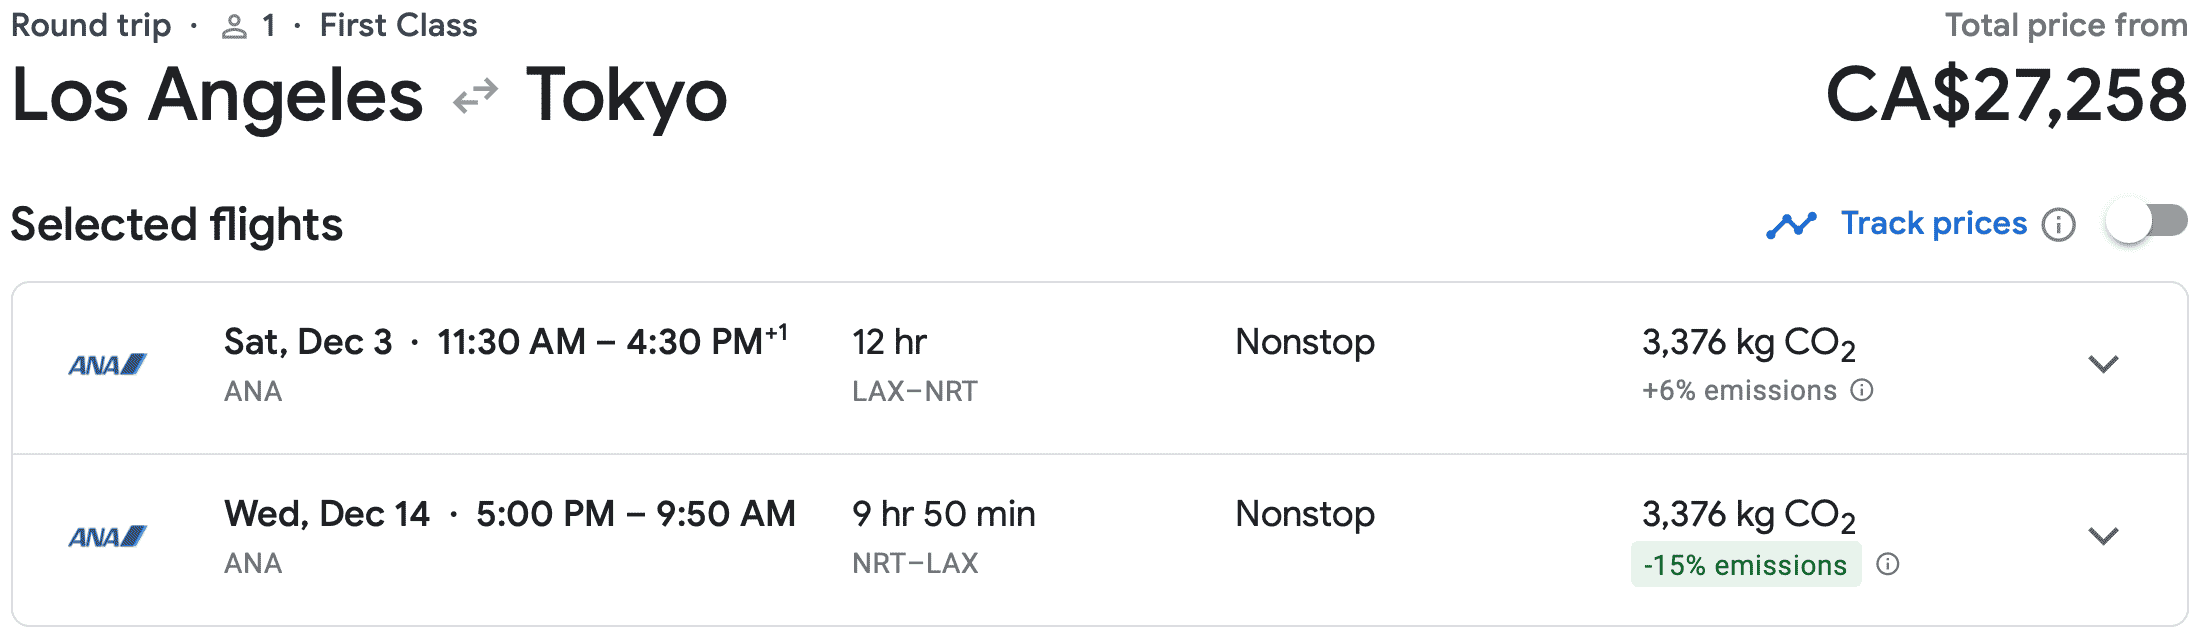
Task: Enable the Track prices toggle switch
Action: click(2146, 222)
